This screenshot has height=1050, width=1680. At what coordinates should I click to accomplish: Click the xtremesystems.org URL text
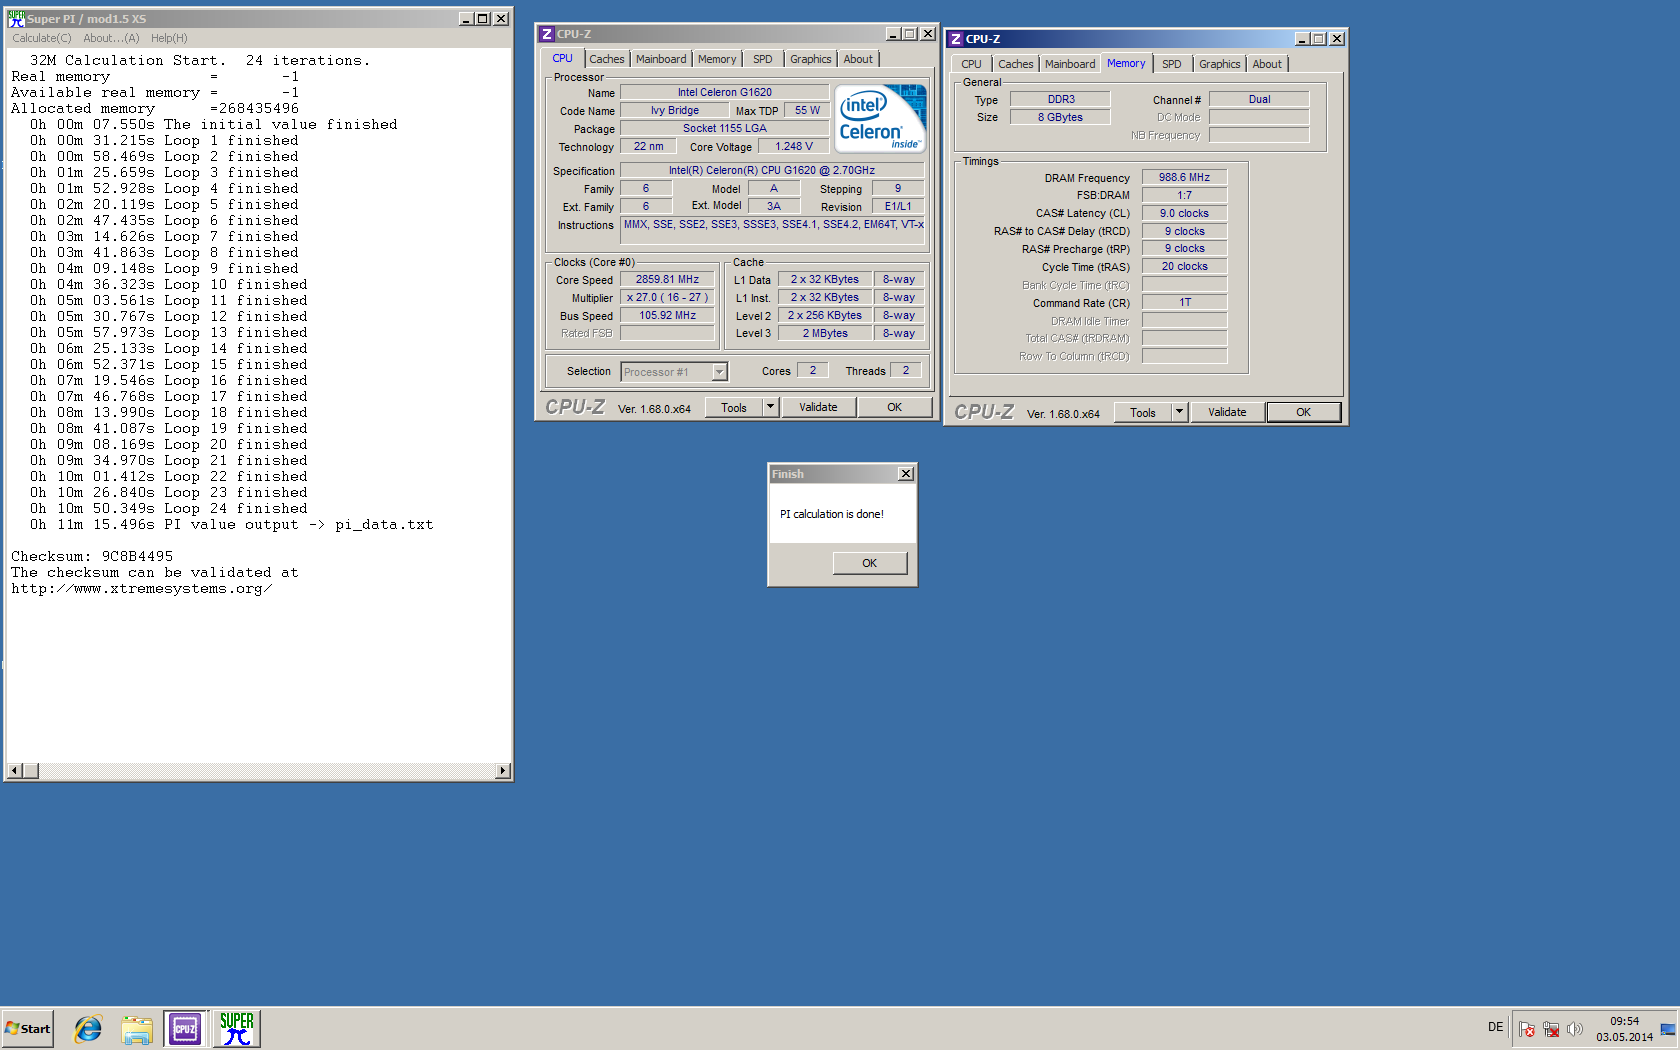(x=142, y=589)
